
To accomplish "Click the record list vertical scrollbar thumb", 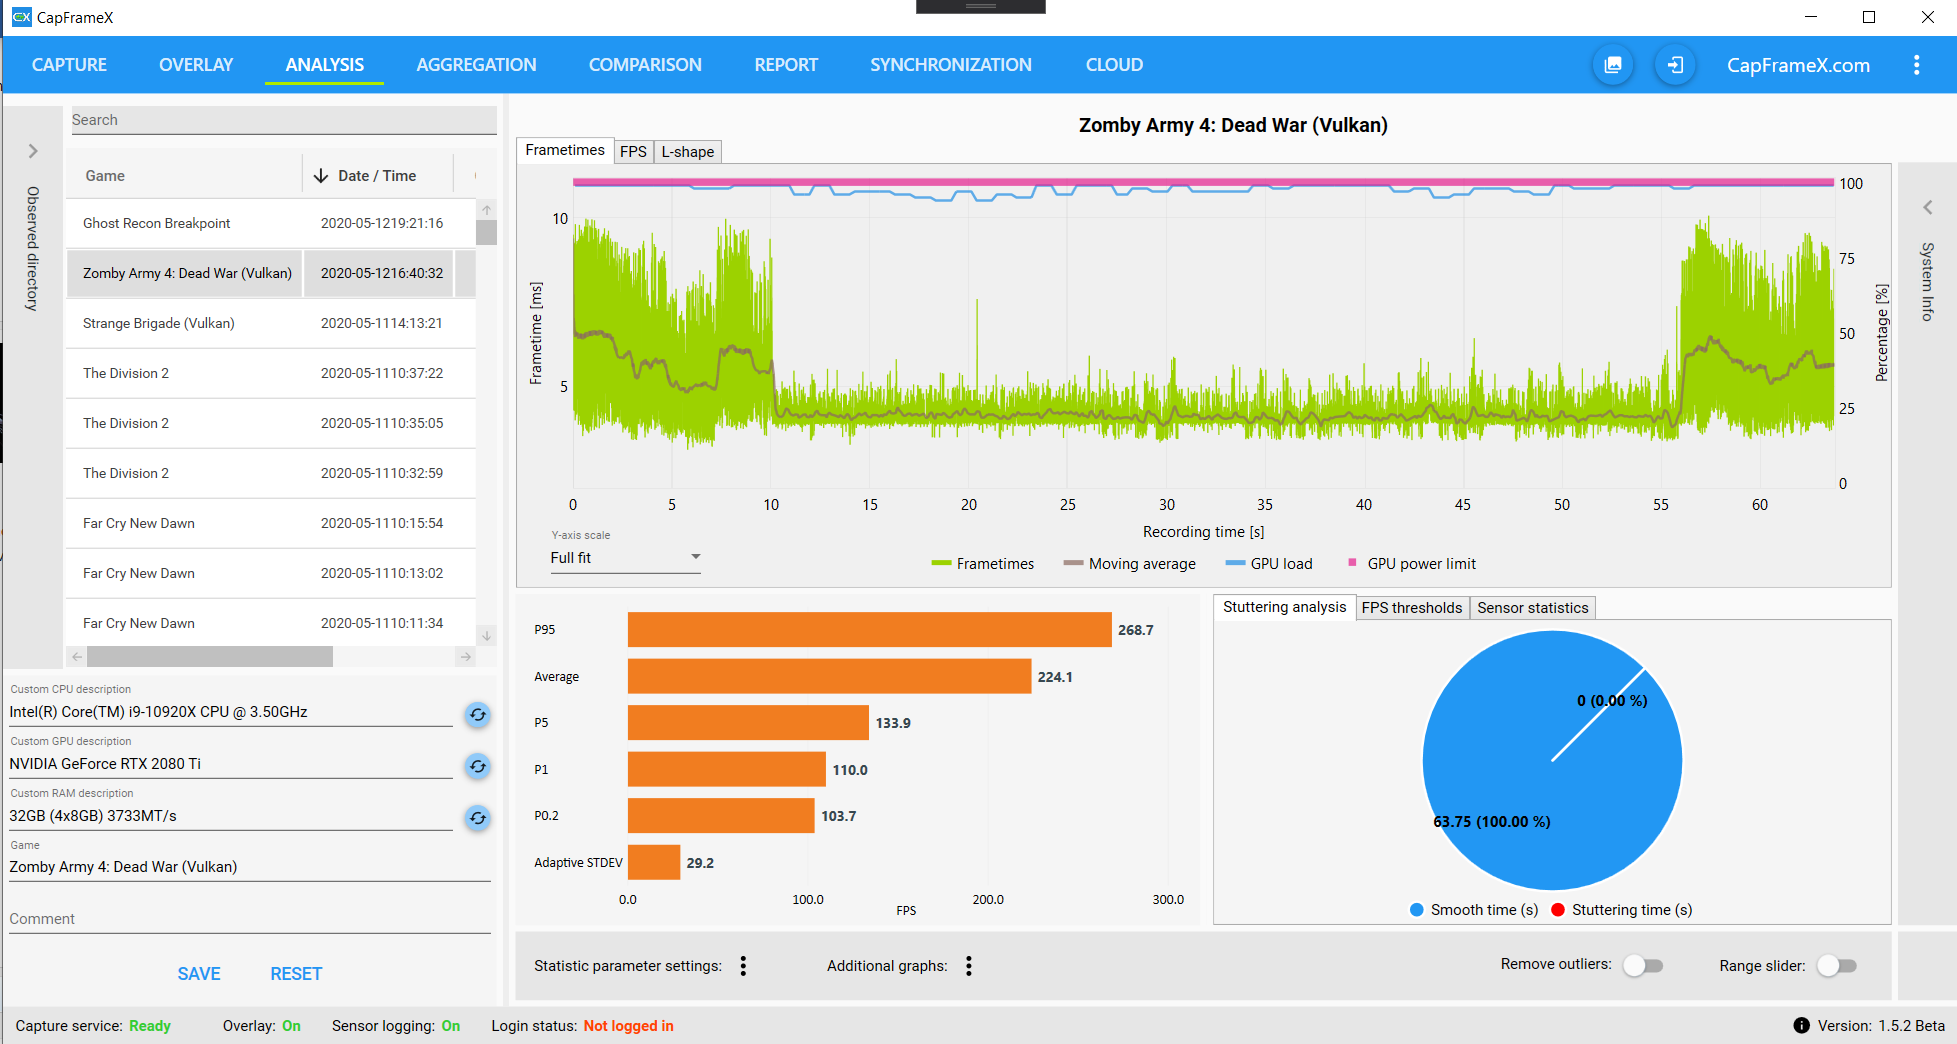I will (x=487, y=233).
